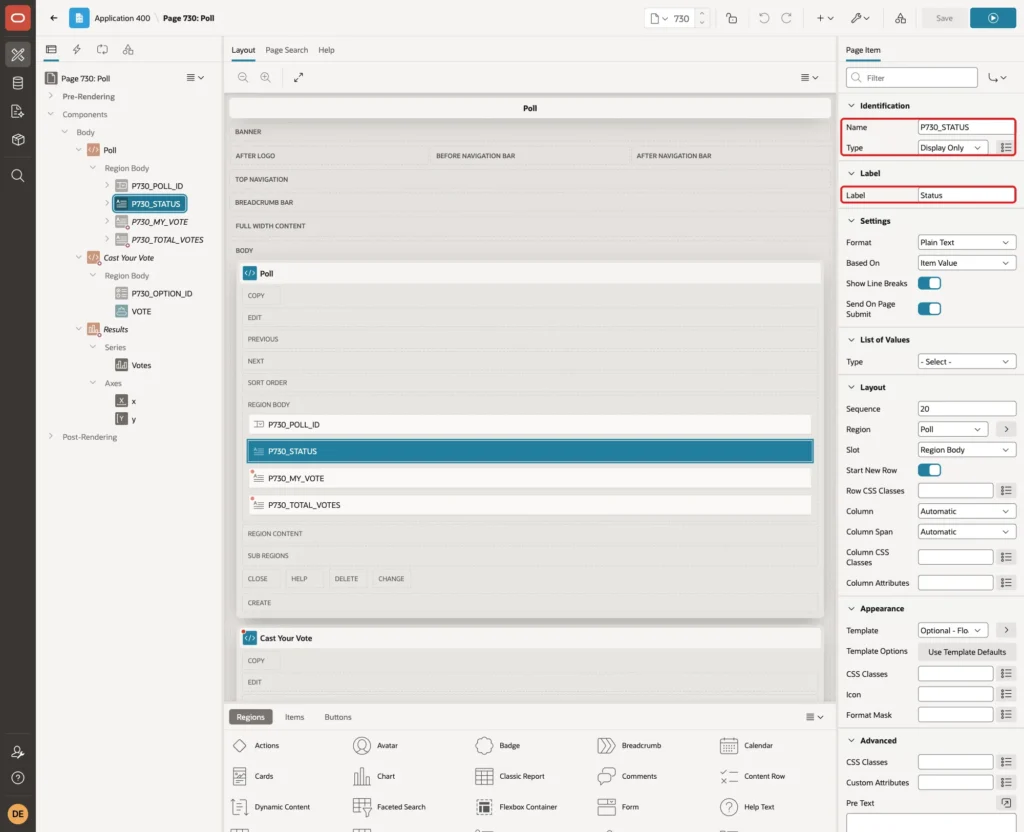Open the Column Span dropdown
Image resolution: width=1024 pixels, height=832 pixels.
click(x=967, y=532)
